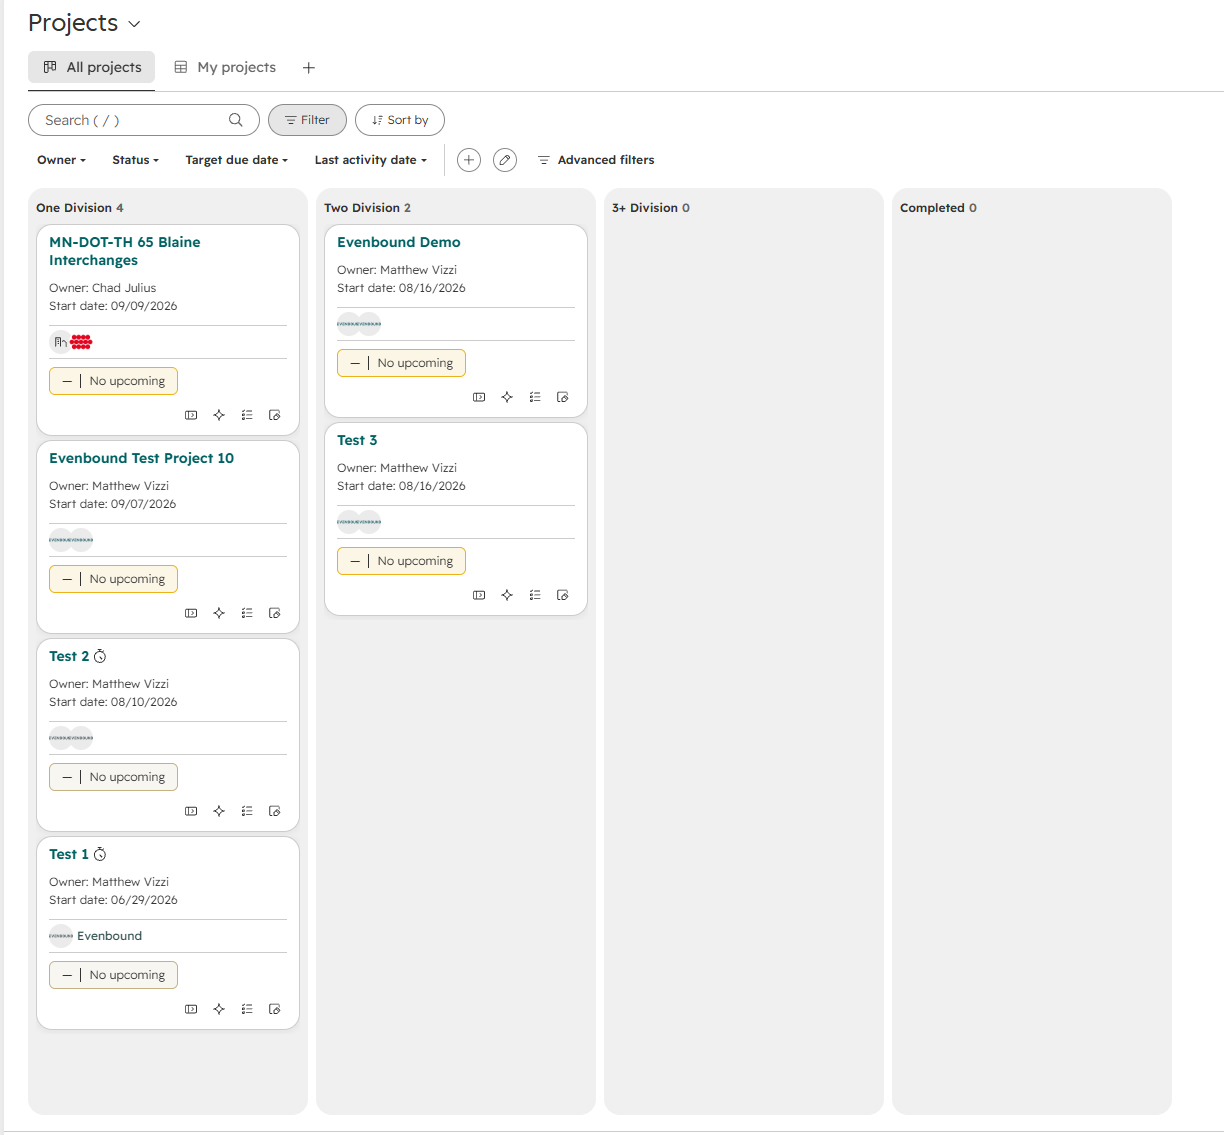The height and width of the screenshot is (1135, 1224).
Task: Open the task list icon on Evenbound Test Project 10
Action: coord(247,613)
